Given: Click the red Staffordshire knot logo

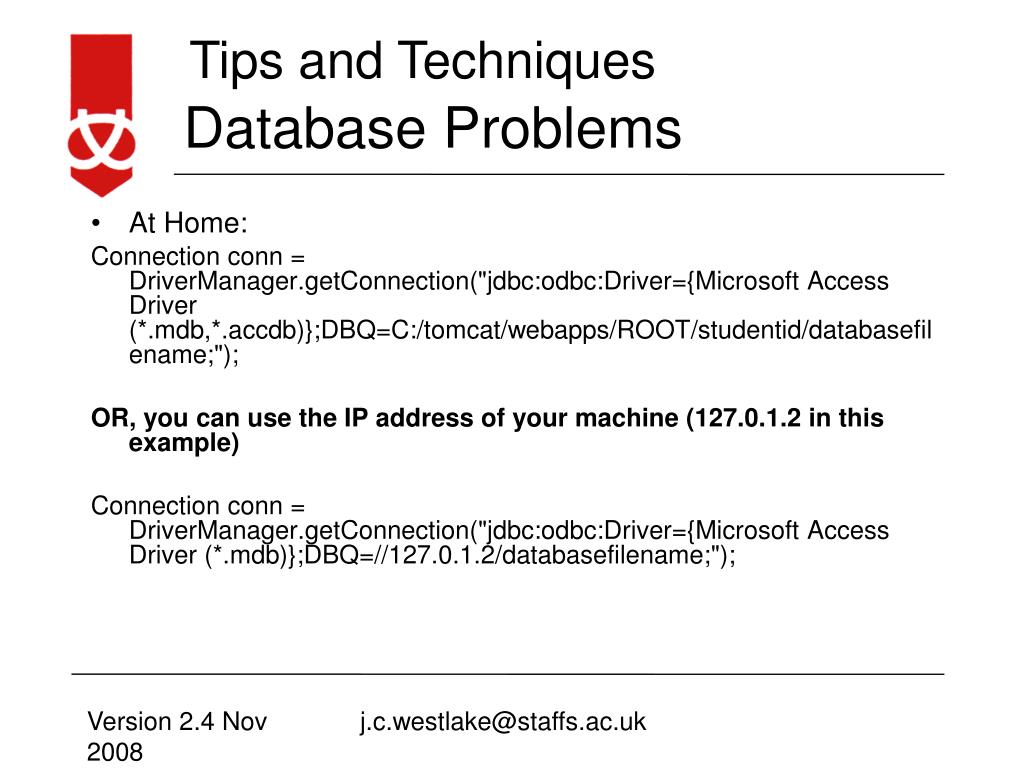Looking at the screenshot, I should tap(101, 116).
